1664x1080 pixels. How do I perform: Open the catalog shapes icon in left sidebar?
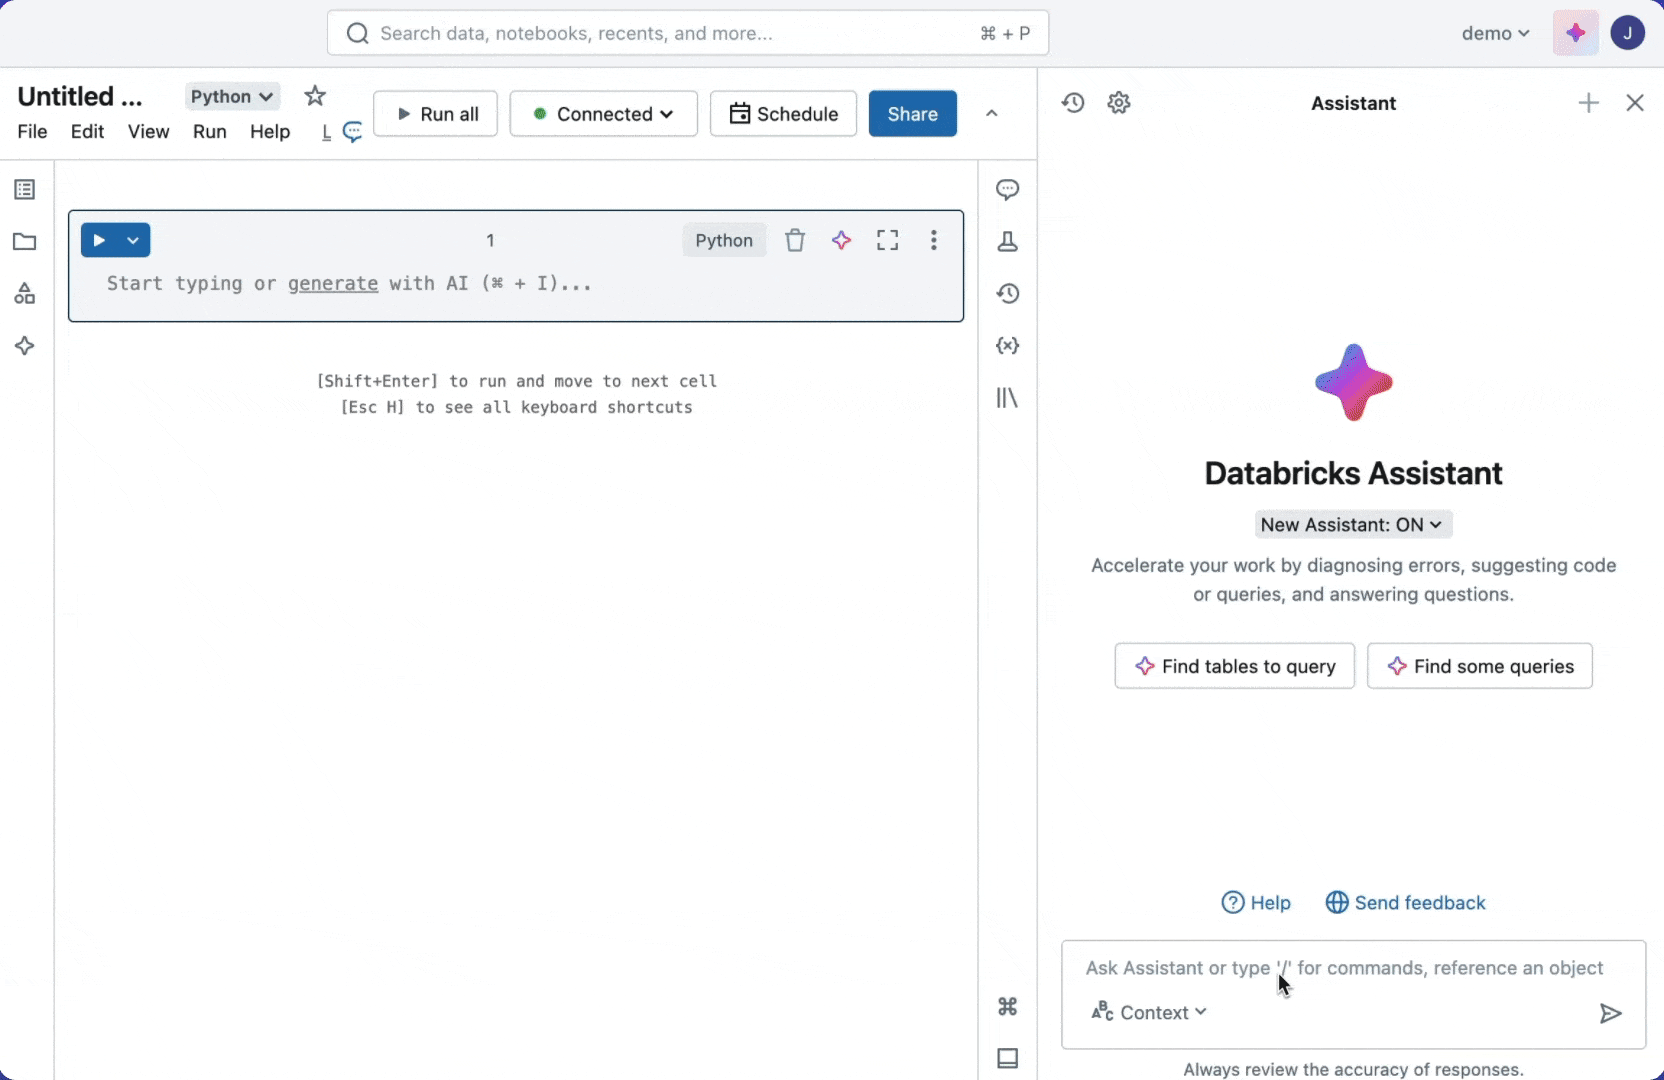(x=25, y=293)
